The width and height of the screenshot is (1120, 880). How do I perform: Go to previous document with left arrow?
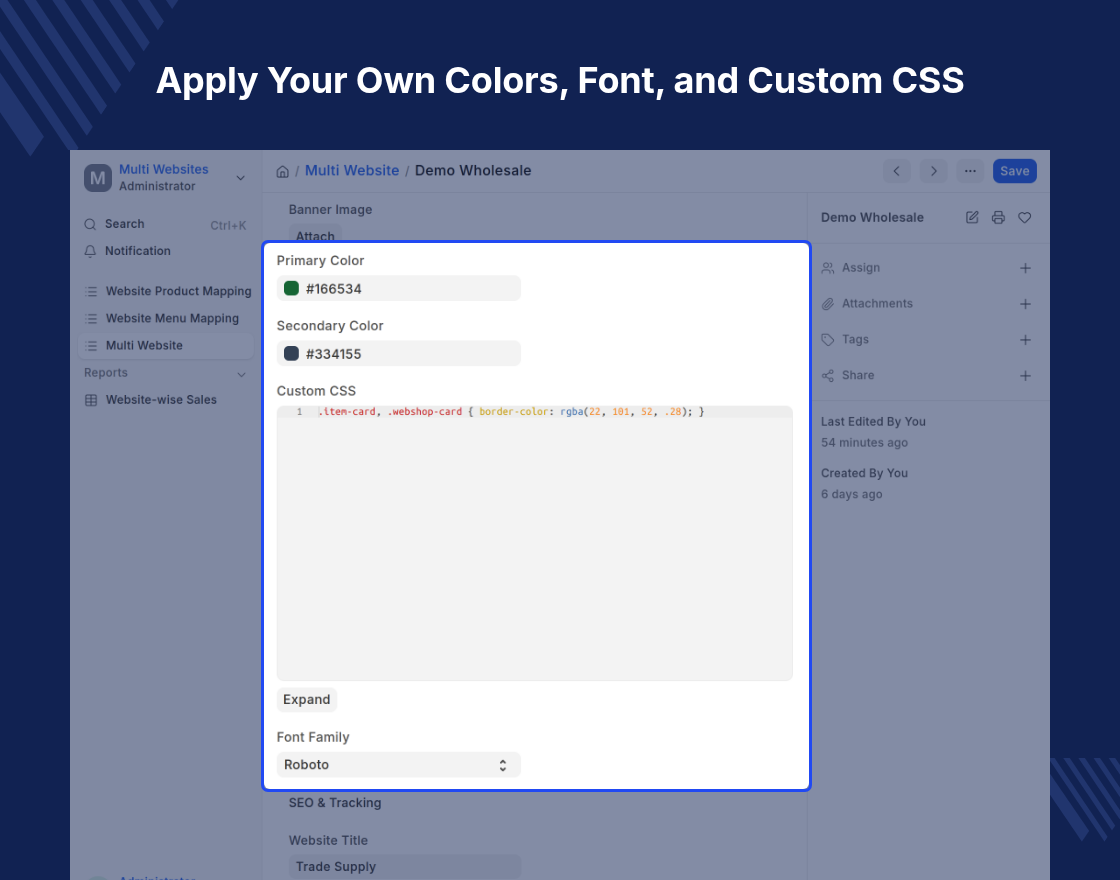point(896,171)
